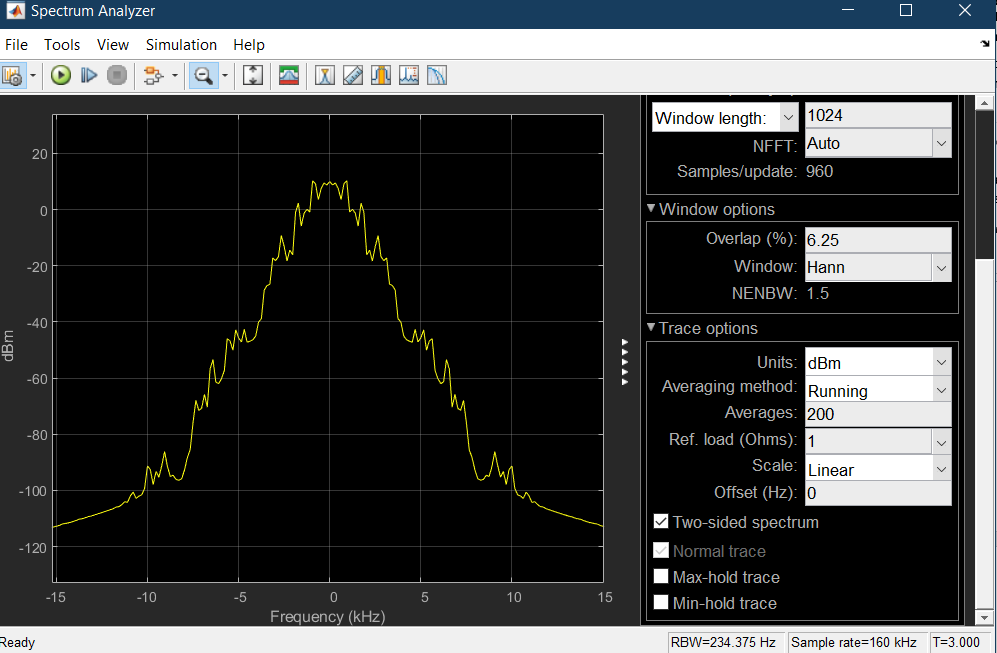Open CCDF measurements
This screenshot has width=997, height=653.
click(436, 75)
